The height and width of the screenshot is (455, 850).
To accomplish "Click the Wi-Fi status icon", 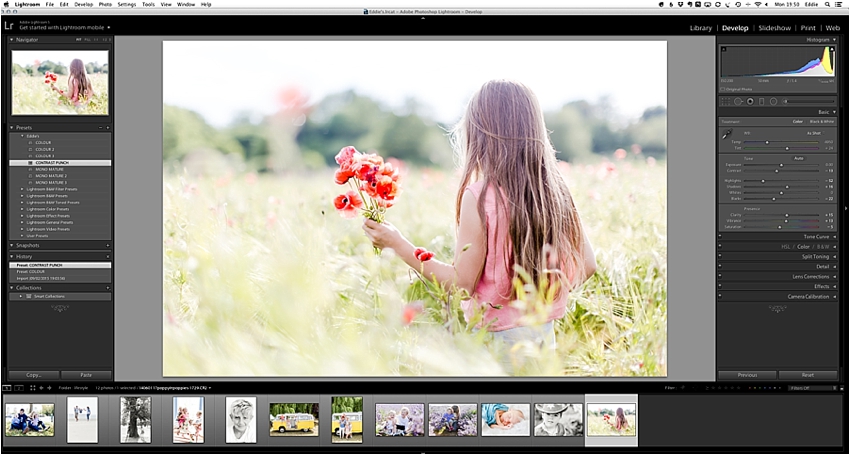I will [758, 4].
